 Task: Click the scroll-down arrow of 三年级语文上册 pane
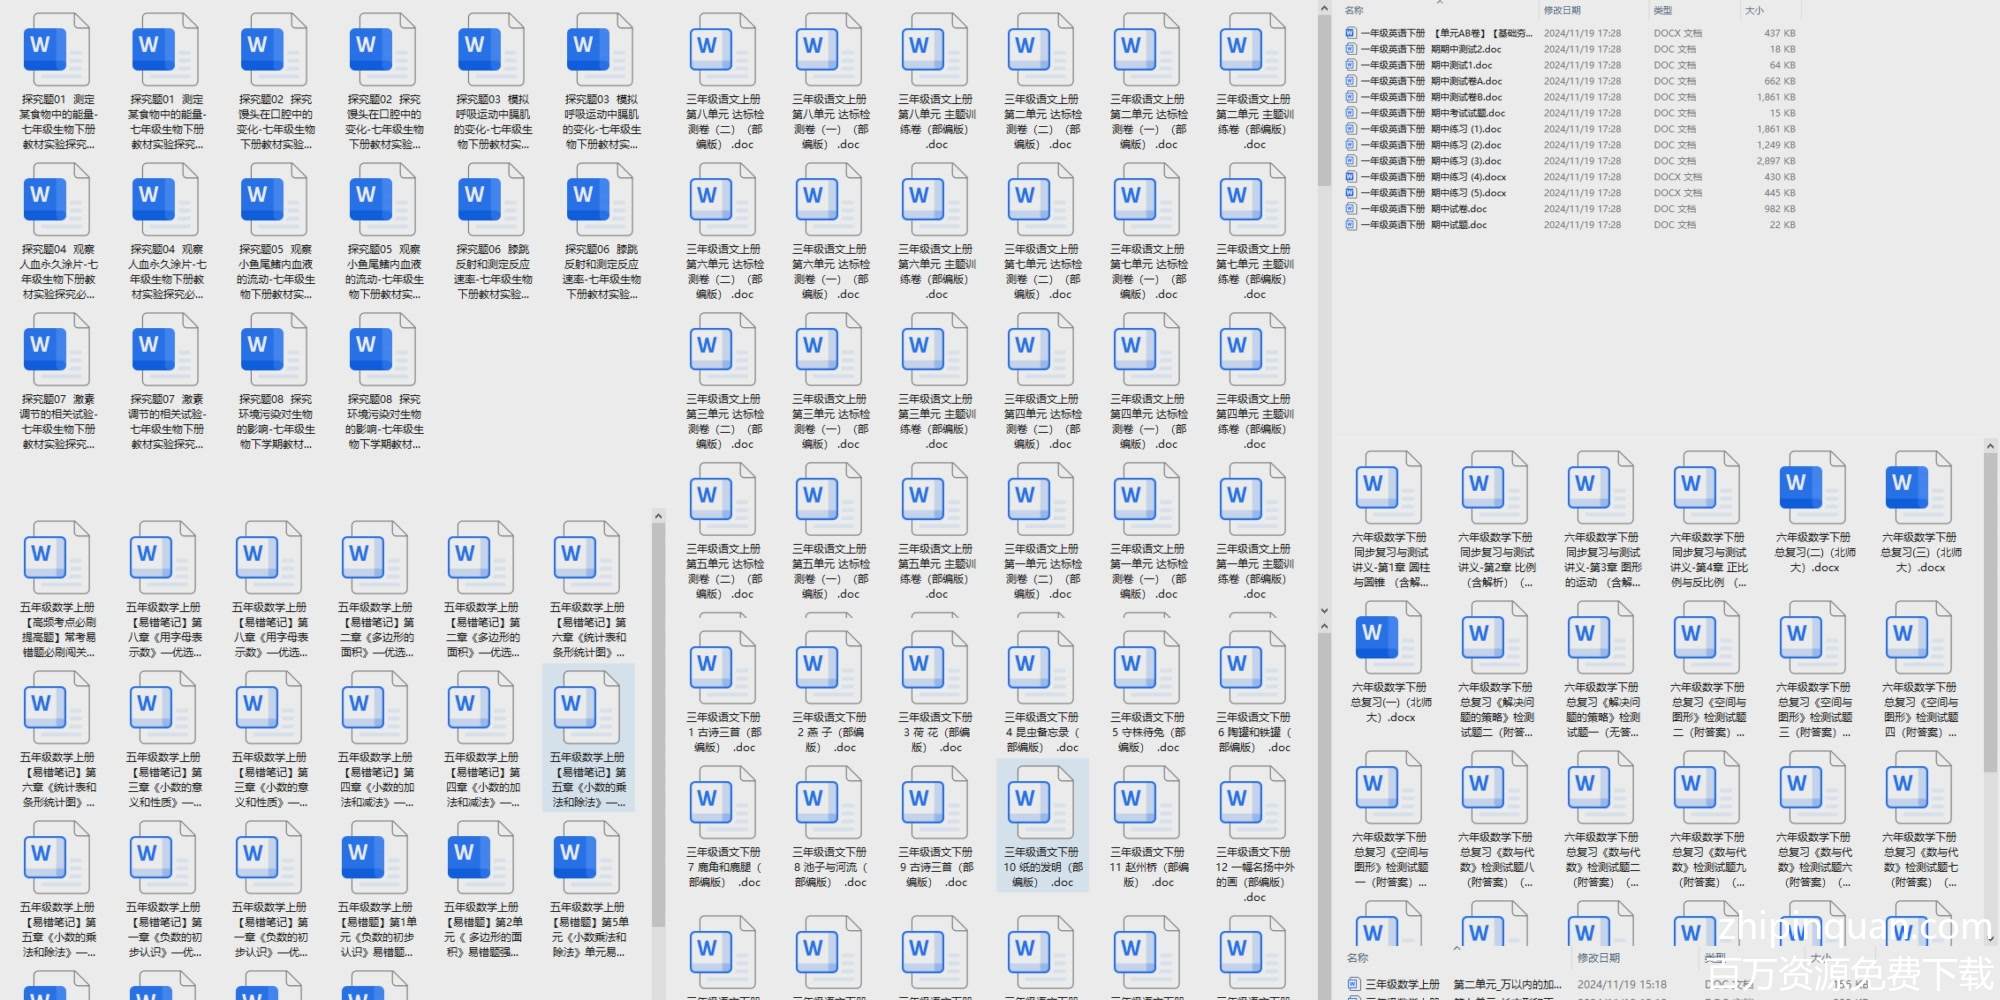[x=1324, y=610]
